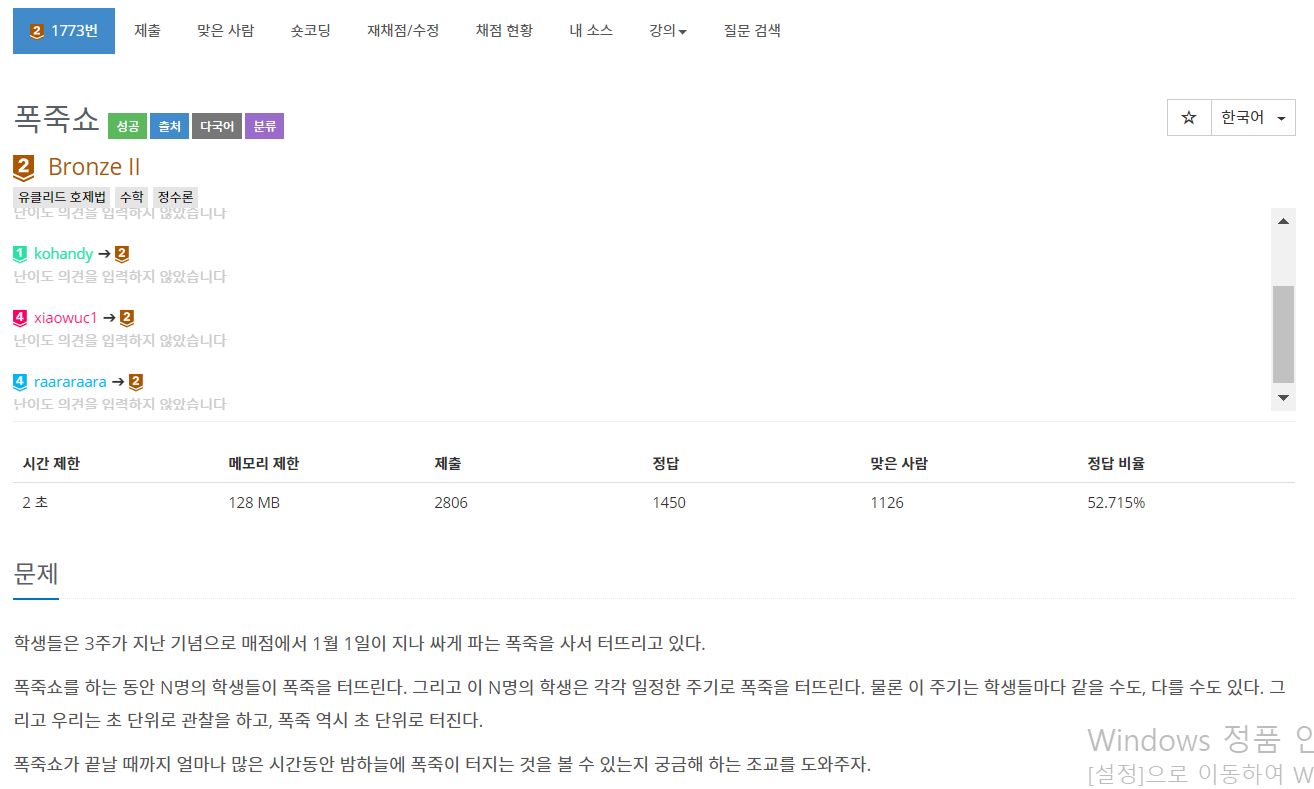
Task: Click the 2 초 time limit value
Action: pos(35,503)
